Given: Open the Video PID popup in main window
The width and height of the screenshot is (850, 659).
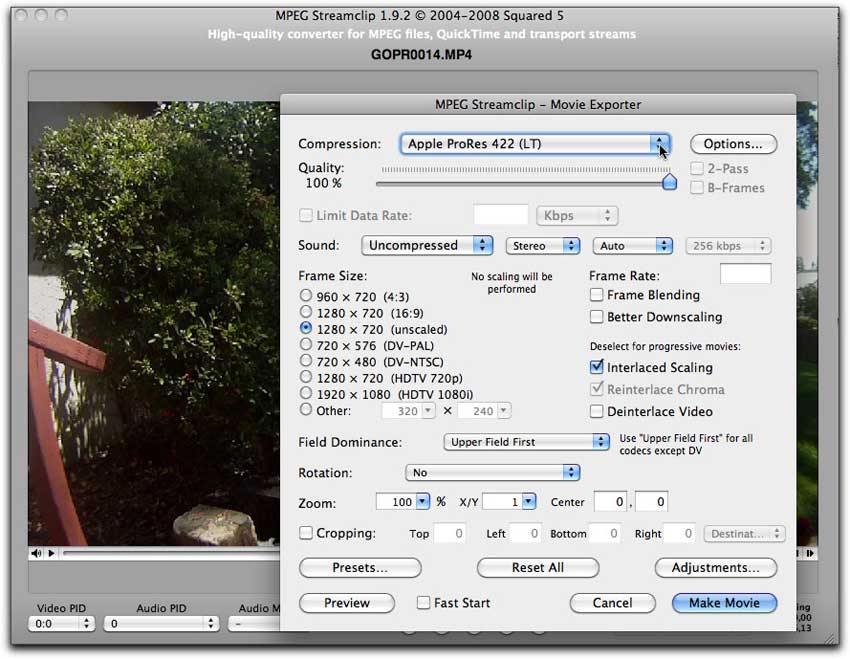Looking at the screenshot, I should [61, 624].
